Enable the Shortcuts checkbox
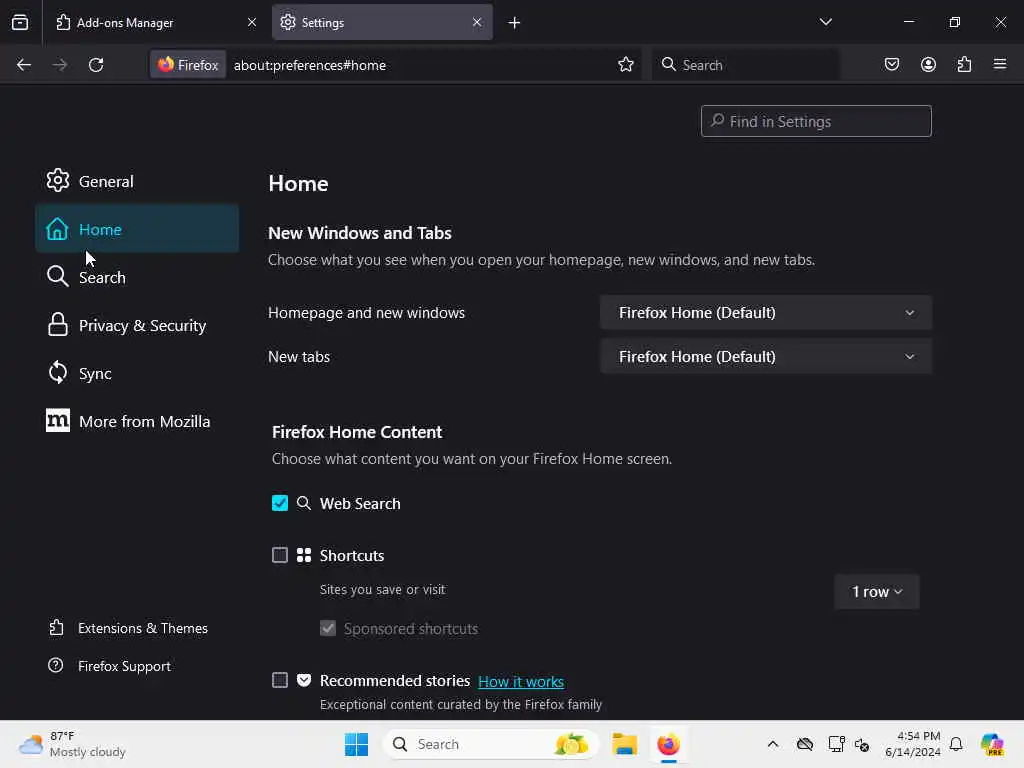 click(280, 555)
